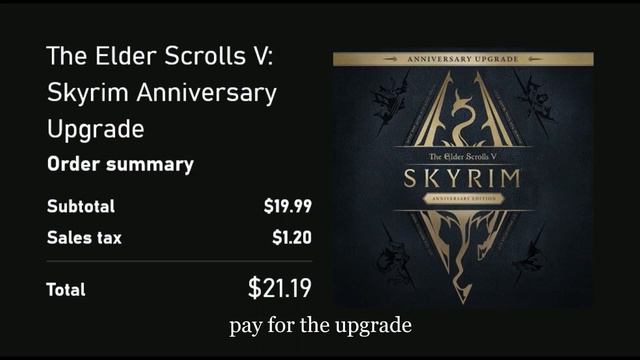Click 'The Elder Scrolls V' text on cover
Image resolution: width=640 pixels, height=360 pixels.
pyautogui.click(x=462, y=156)
